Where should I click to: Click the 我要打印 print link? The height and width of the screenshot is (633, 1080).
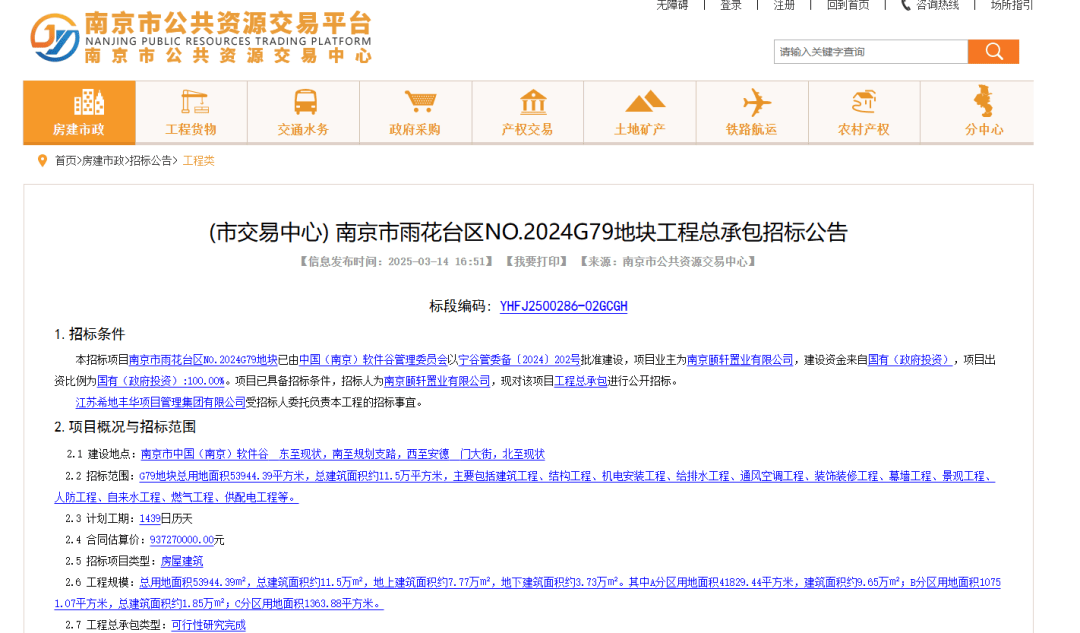click(x=536, y=262)
